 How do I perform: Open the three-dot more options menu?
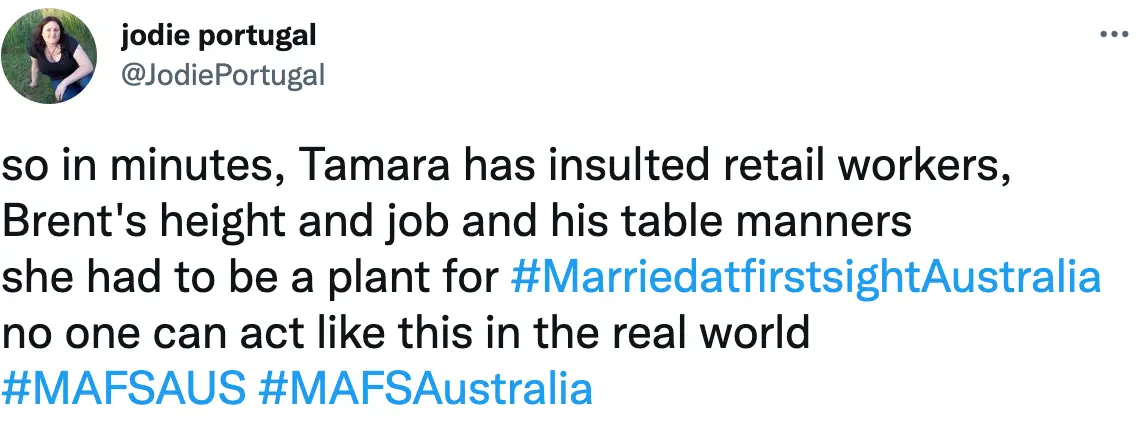click(x=1113, y=33)
